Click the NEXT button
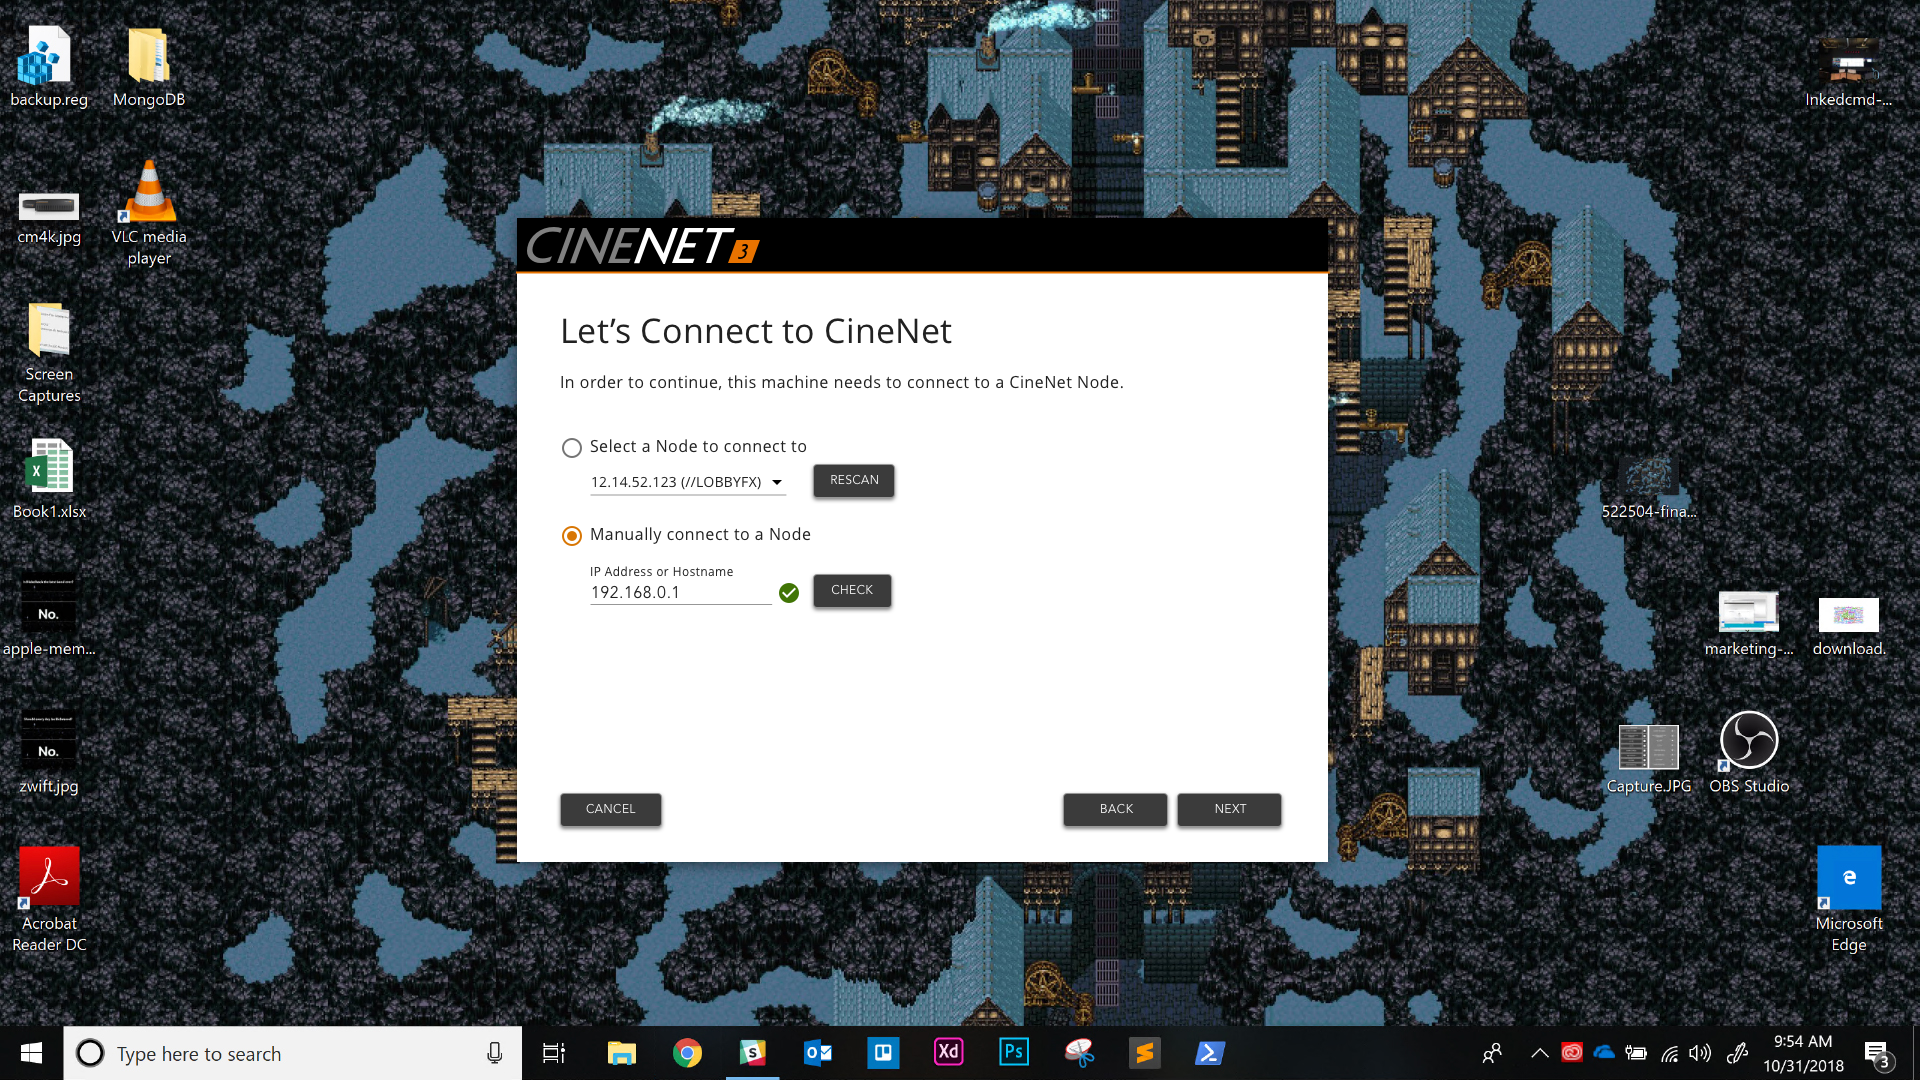Screen dimensions: 1920x1080 1230,809
